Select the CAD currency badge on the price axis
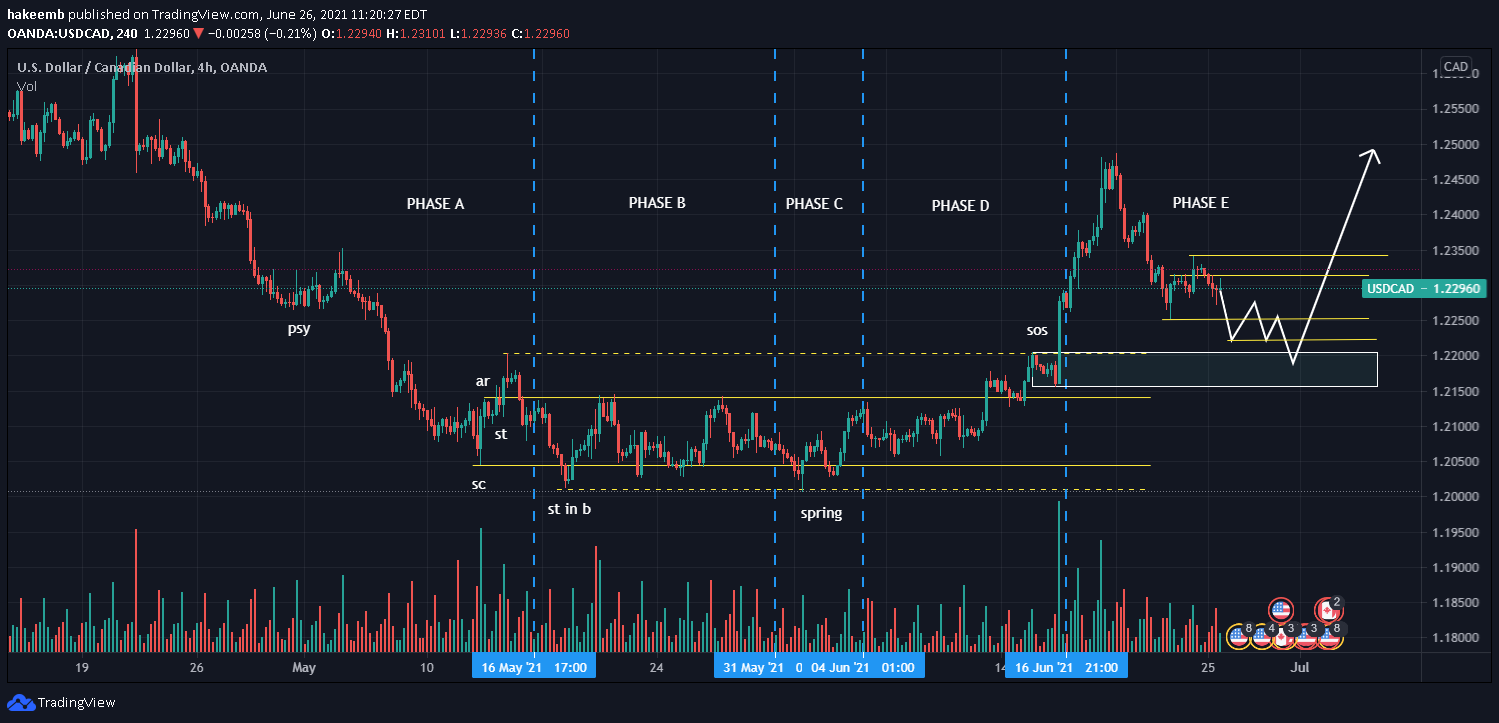 (x=1456, y=68)
